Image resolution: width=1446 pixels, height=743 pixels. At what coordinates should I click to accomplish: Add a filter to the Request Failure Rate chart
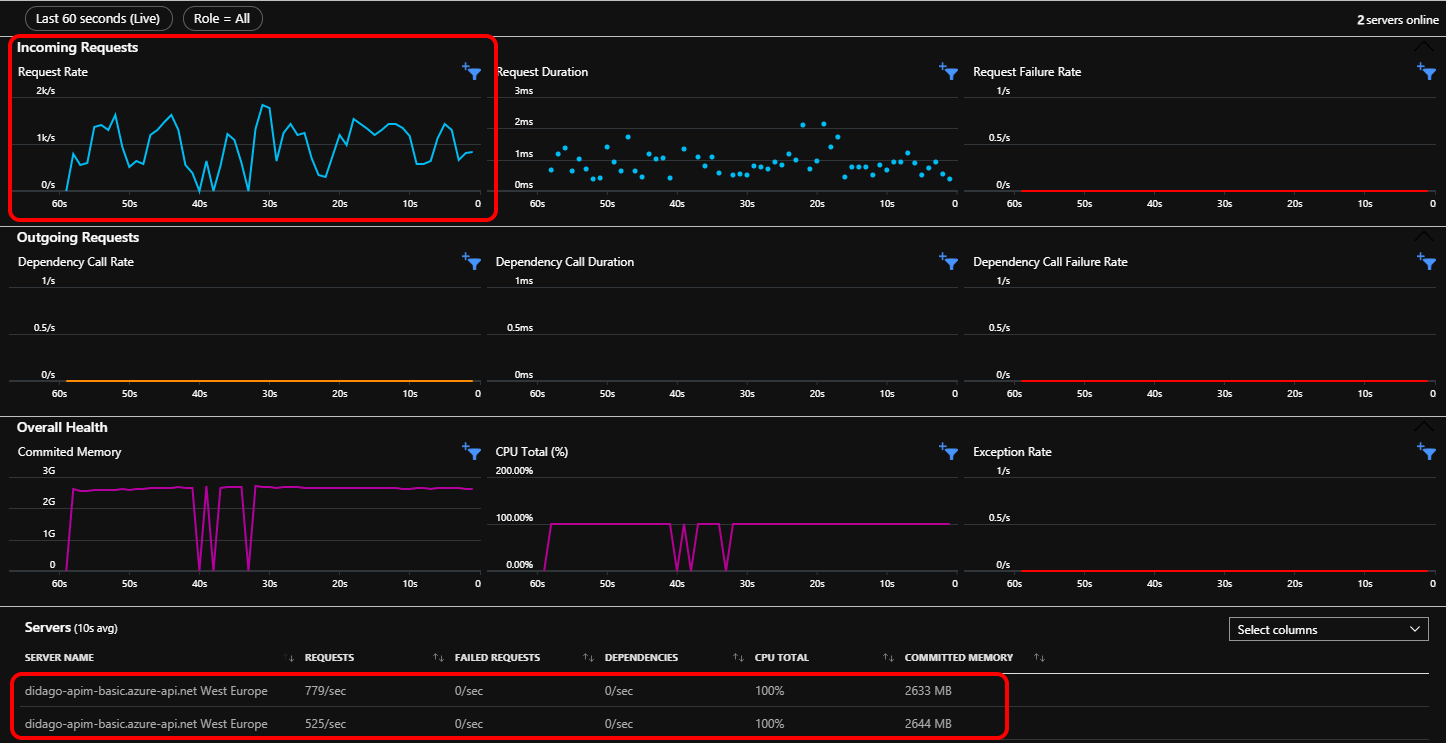[x=1427, y=71]
